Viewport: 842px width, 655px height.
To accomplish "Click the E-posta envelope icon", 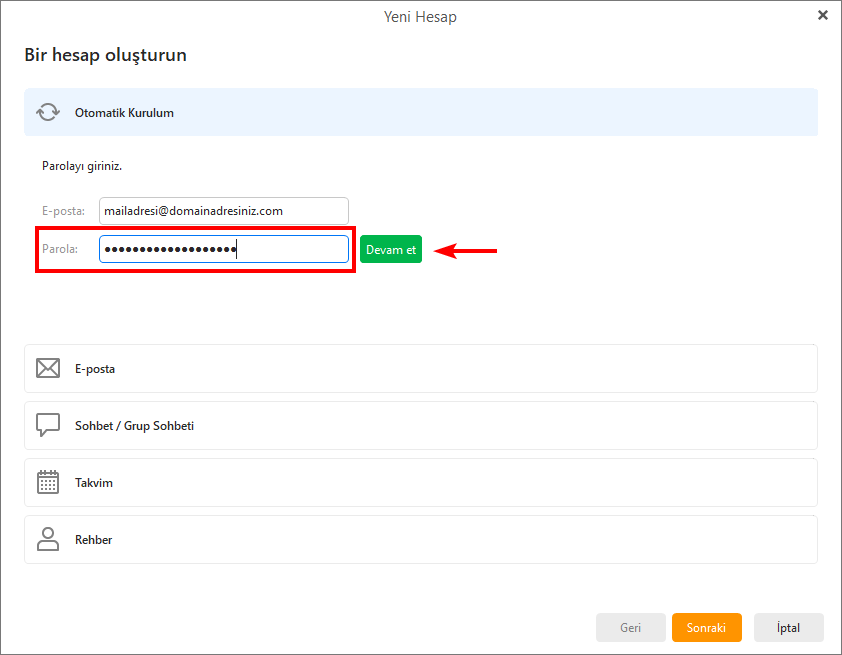I will tap(47, 369).
